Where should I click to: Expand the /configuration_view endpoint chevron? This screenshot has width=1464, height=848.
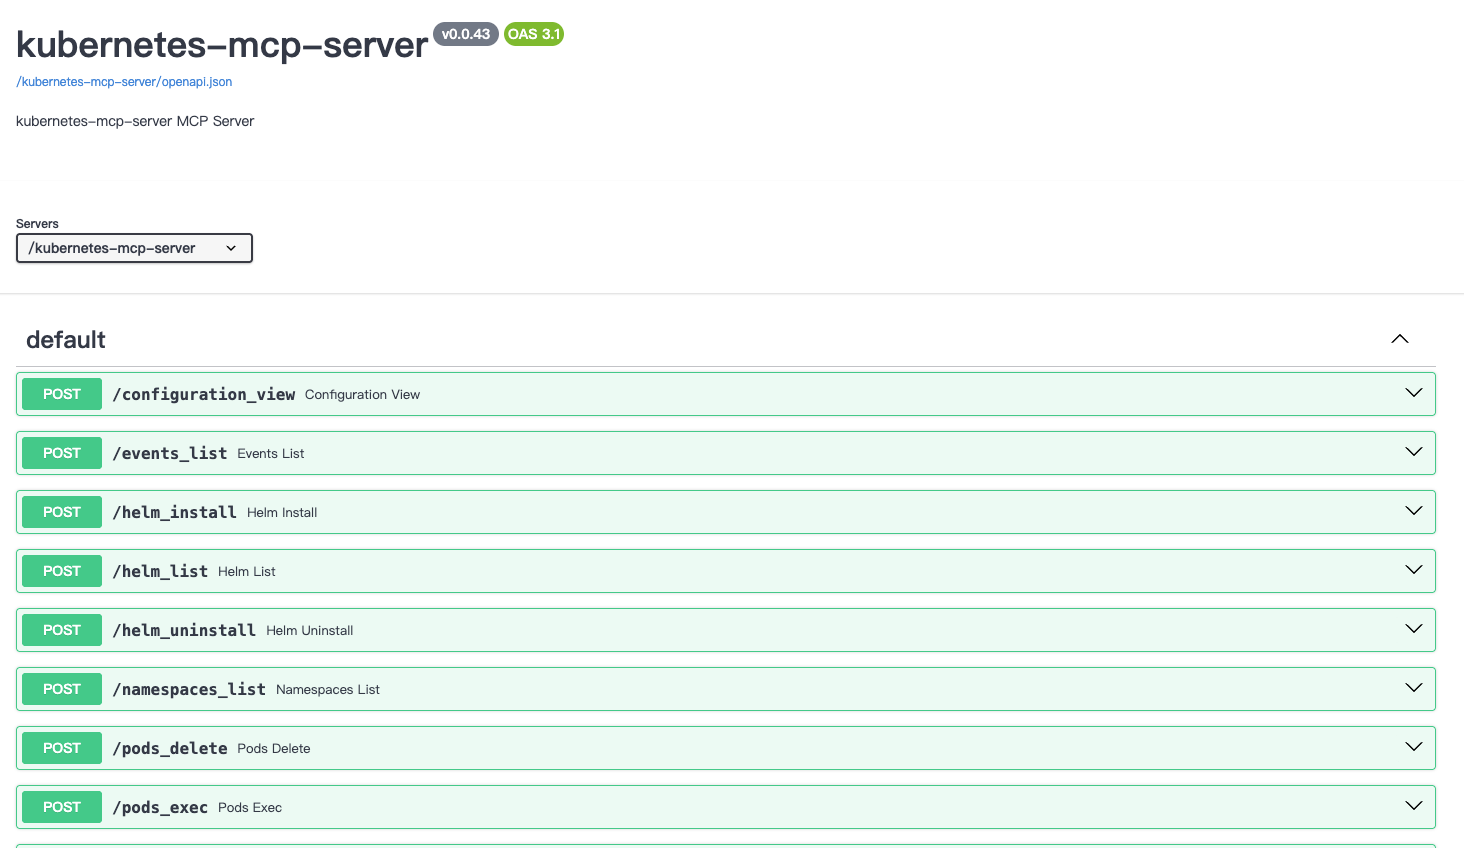tap(1413, 393)
